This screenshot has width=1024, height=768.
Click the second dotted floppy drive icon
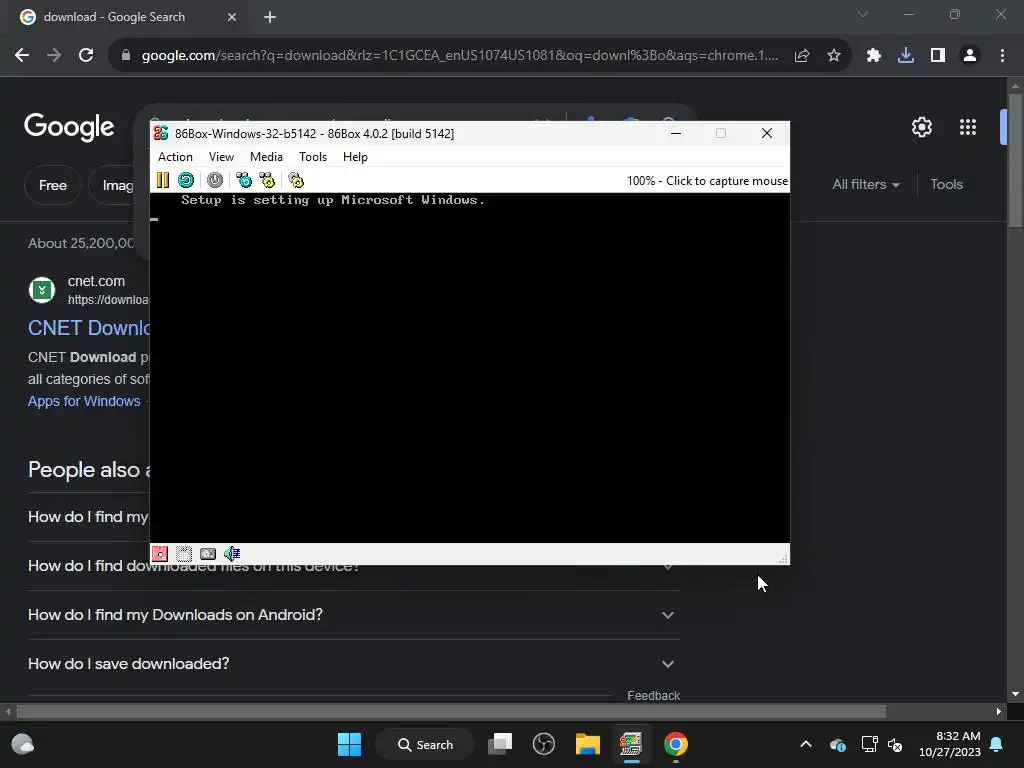point(184,554)
